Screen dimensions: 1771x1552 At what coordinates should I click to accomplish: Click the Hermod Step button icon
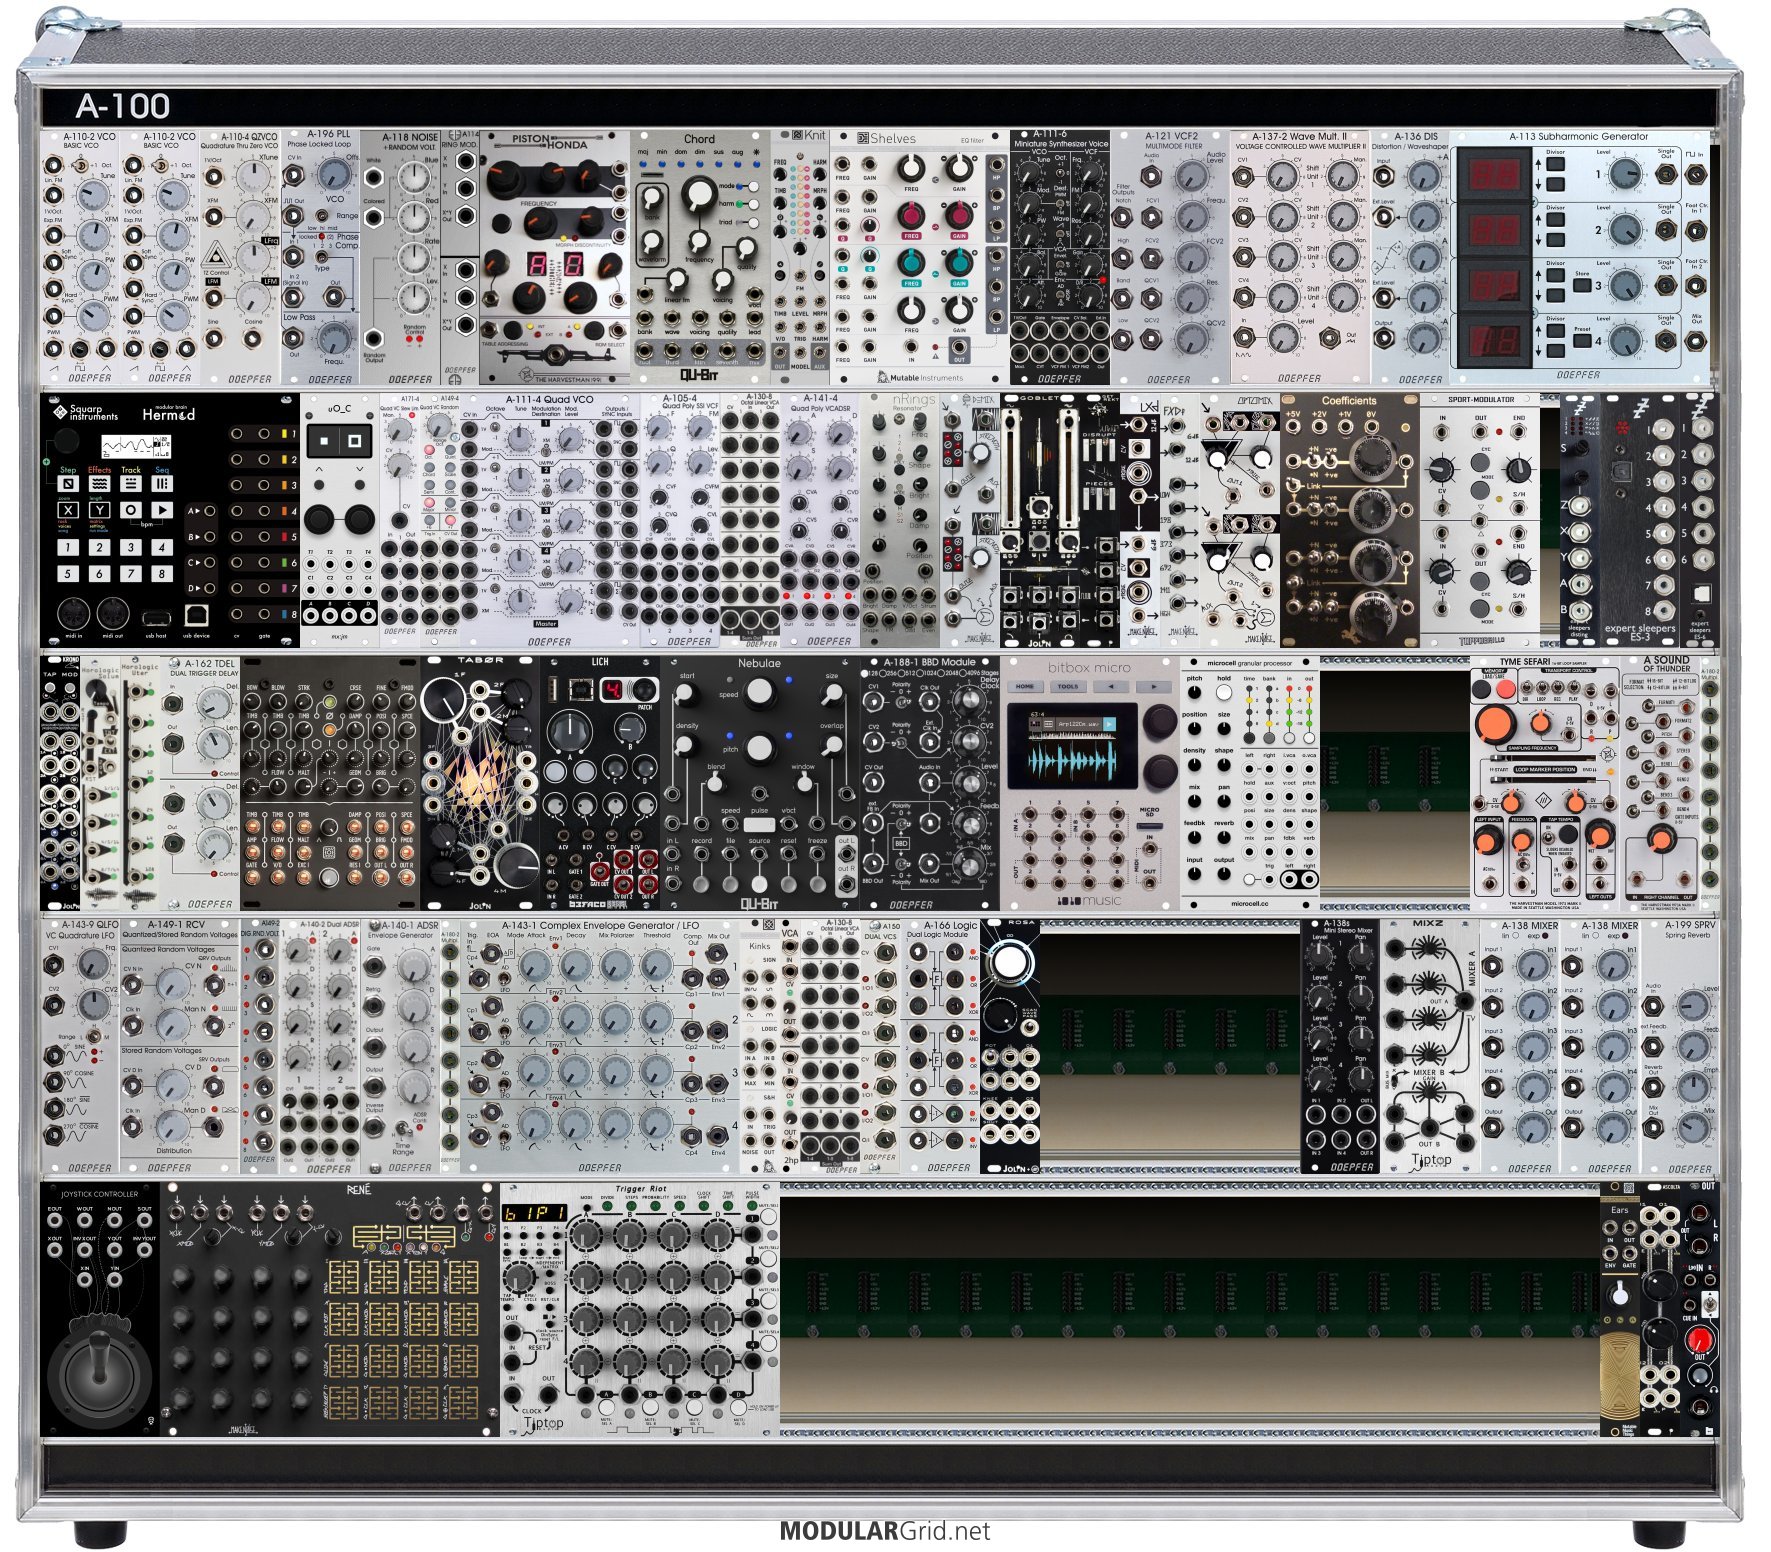click(67, 484)
